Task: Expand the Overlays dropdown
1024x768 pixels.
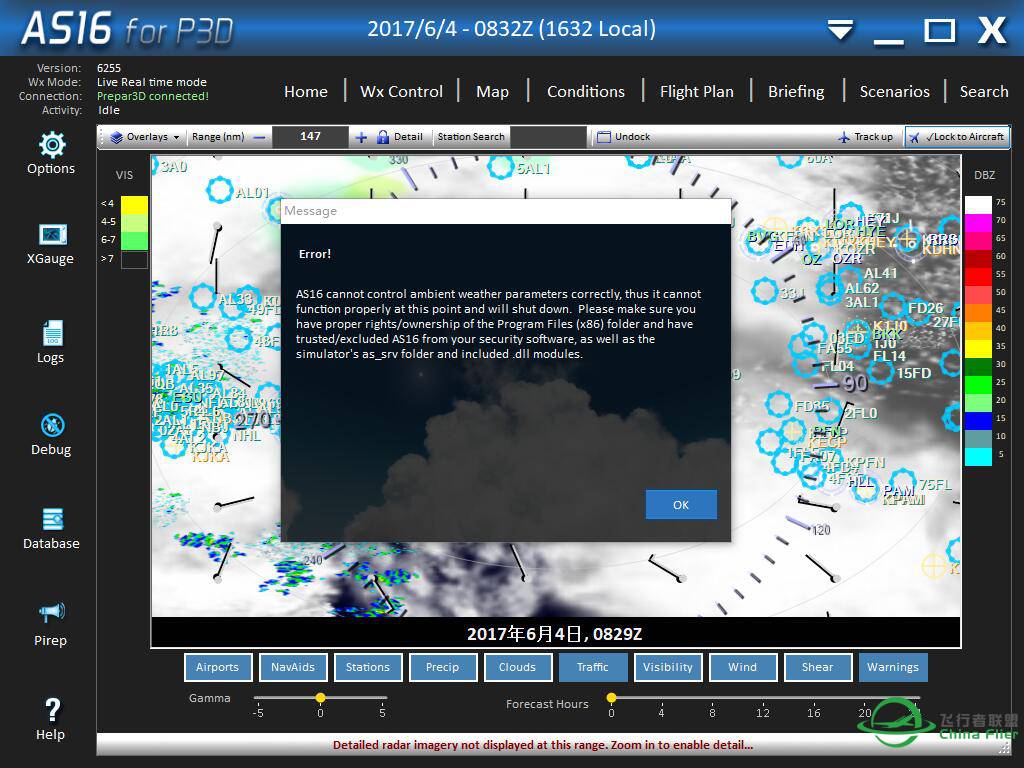Action: pyautogui.click(x=144, y=137)
